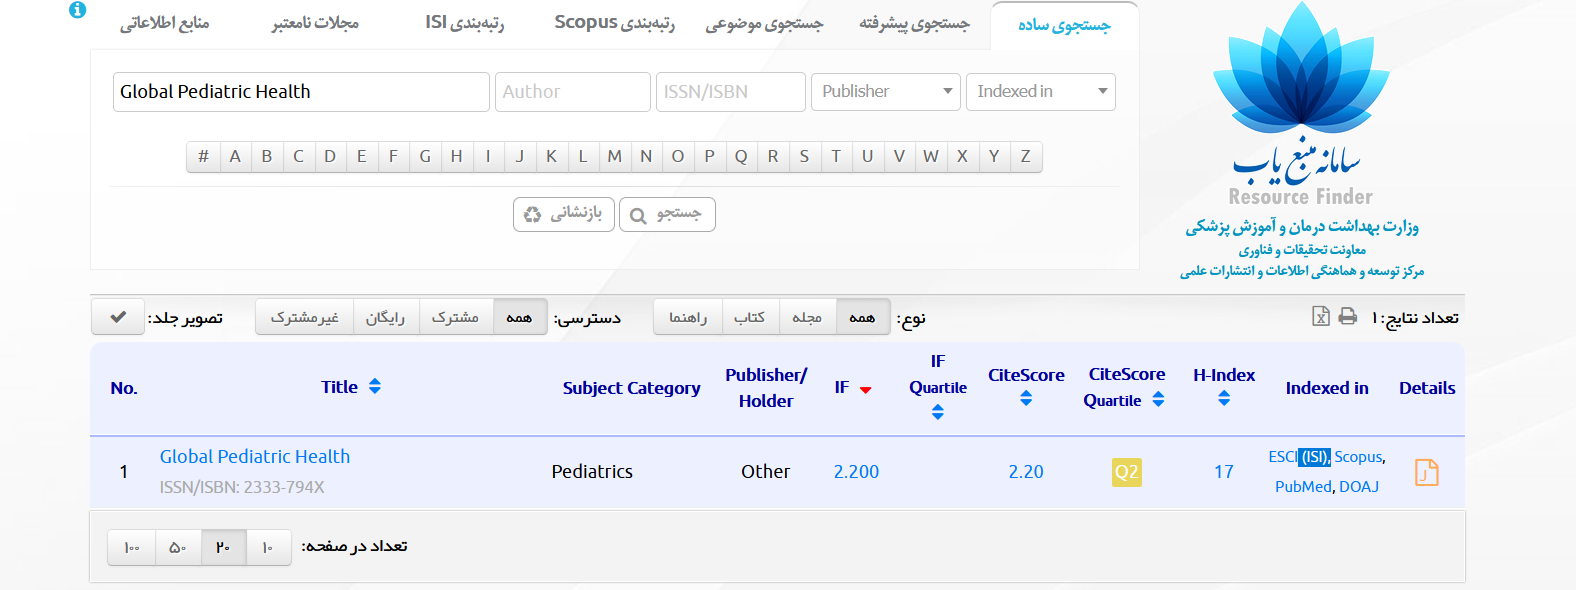Click the Resource Finder lotus logo
The width and height of the screenshot is (1576, 590).
1301,105
